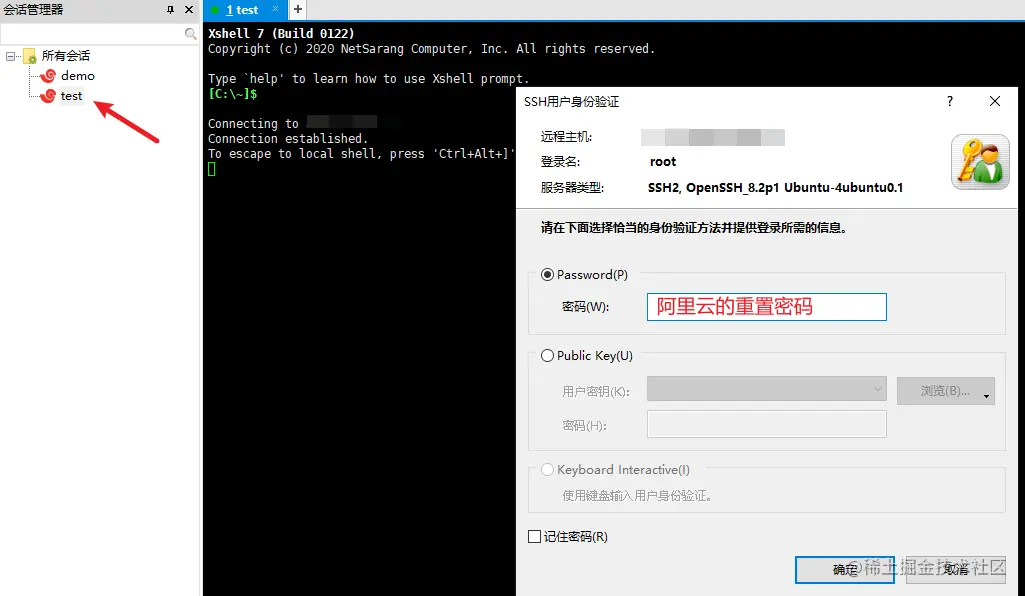
Task: Click the demo session icon
Action: pos(48,76)
